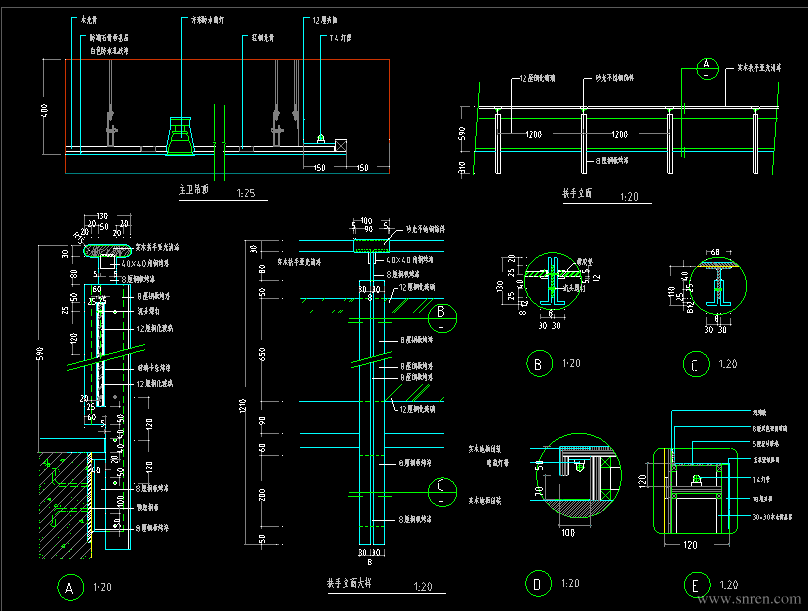The height and width of the screenshot is (611, 808).
Task: Select reference bubble B on the enlarged handrail elevation
Action: [x=442, y=318]
